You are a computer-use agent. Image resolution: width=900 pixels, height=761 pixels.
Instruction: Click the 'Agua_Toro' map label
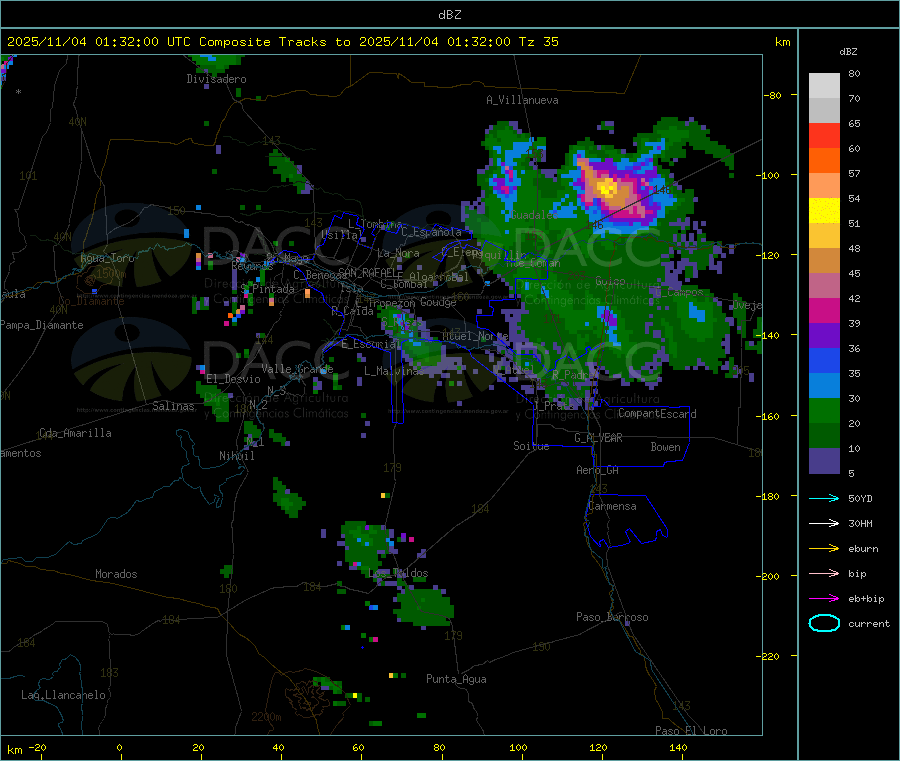tap(107, 258)
